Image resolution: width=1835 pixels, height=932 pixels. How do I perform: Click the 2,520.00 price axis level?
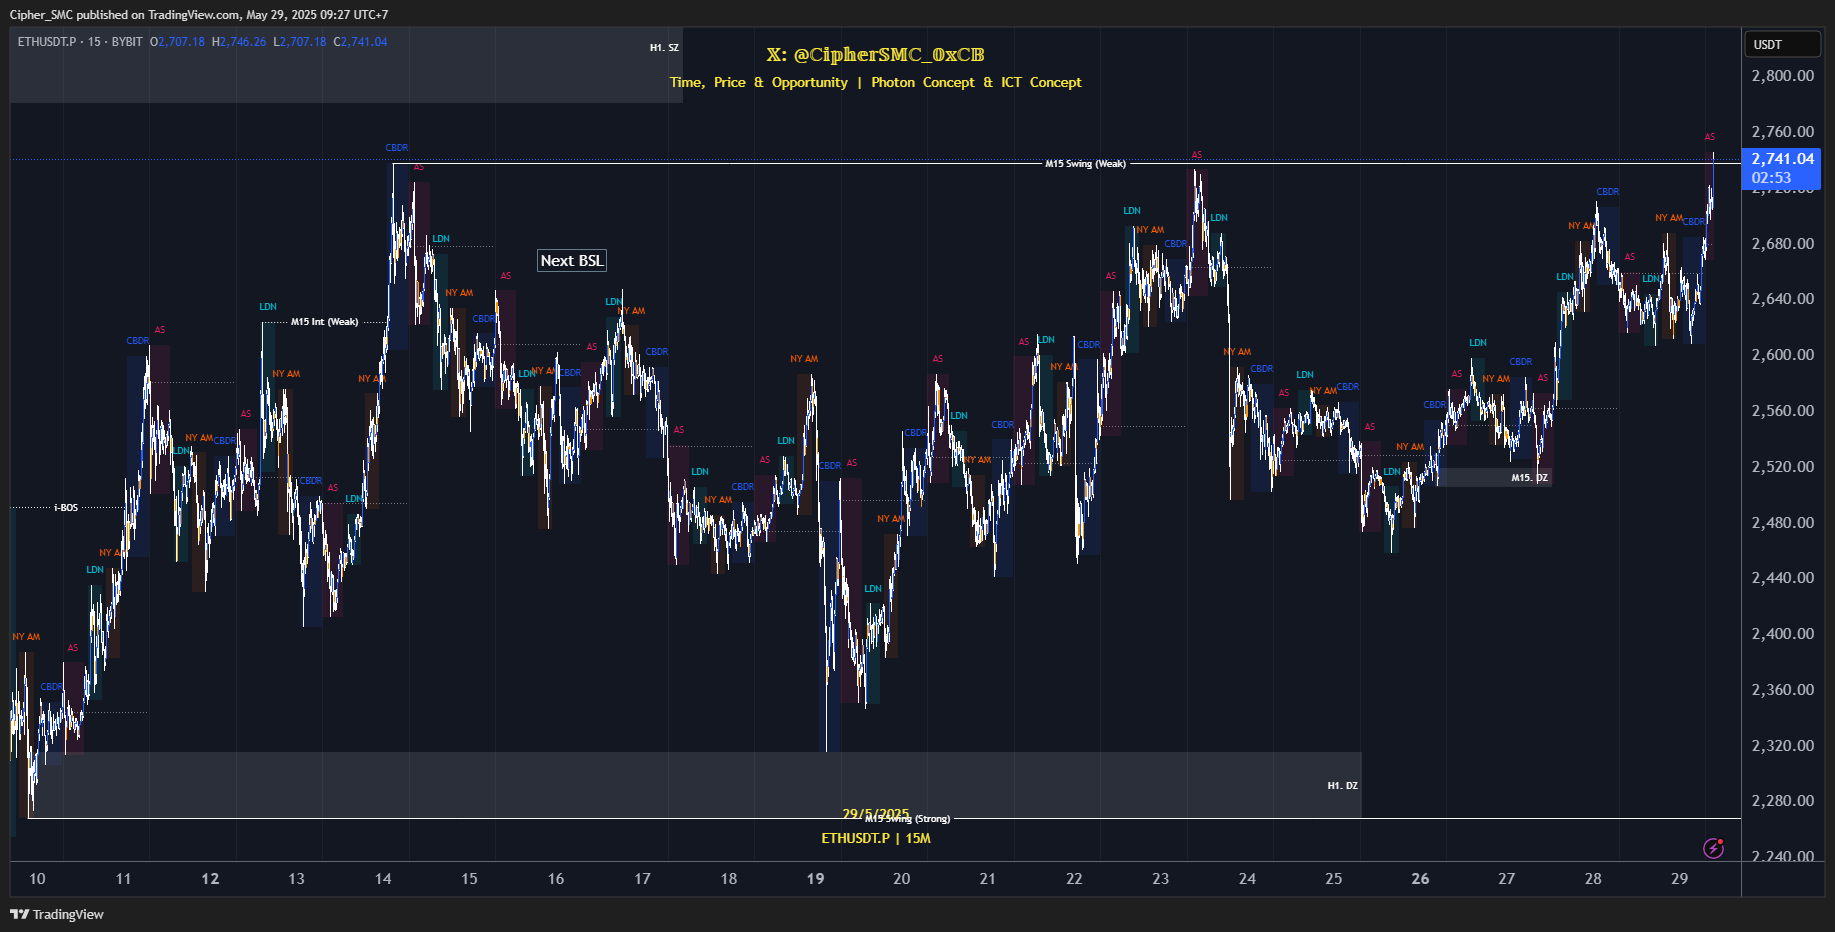click(1782, 467)
